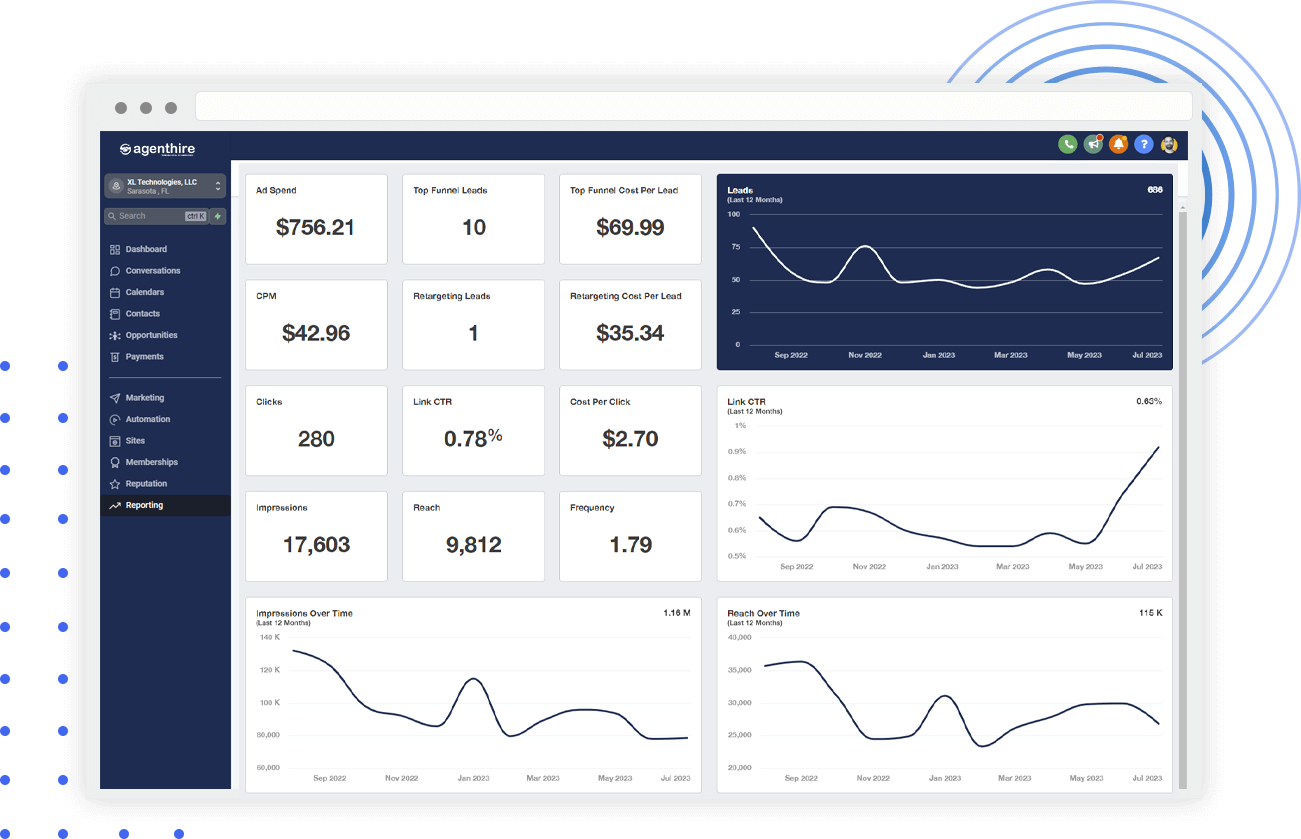Click the blue question mark help icon
The width and height of the screenshot is (1301, 839).
(x=1144, y=145)
